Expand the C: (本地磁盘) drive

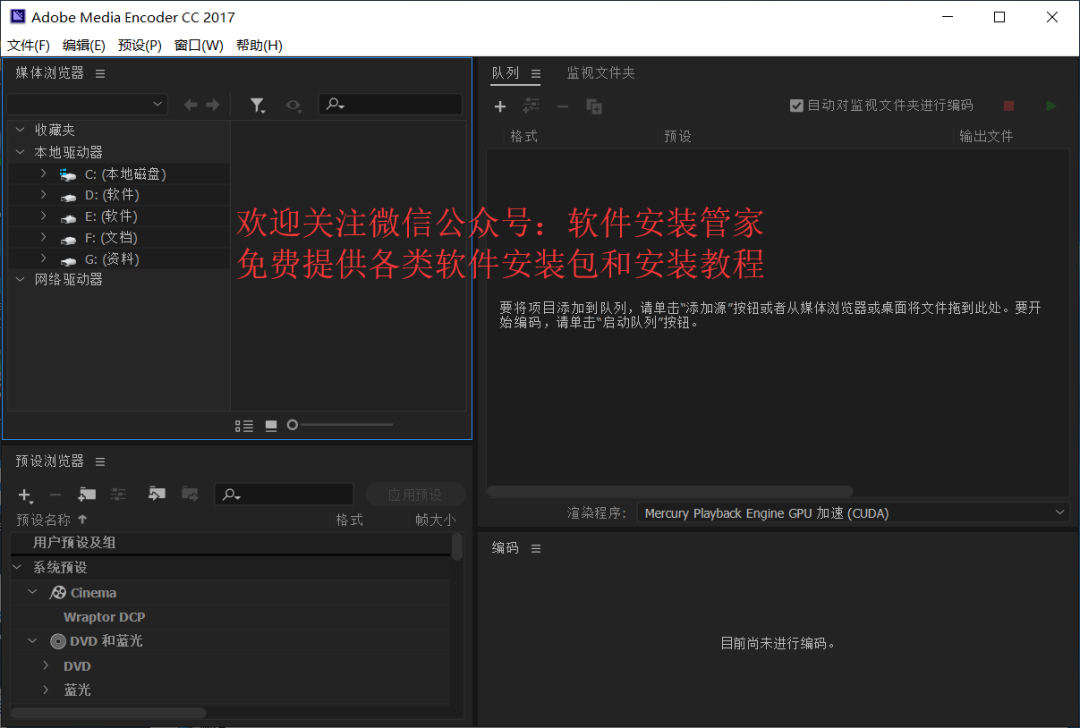(x=43, y=174)
